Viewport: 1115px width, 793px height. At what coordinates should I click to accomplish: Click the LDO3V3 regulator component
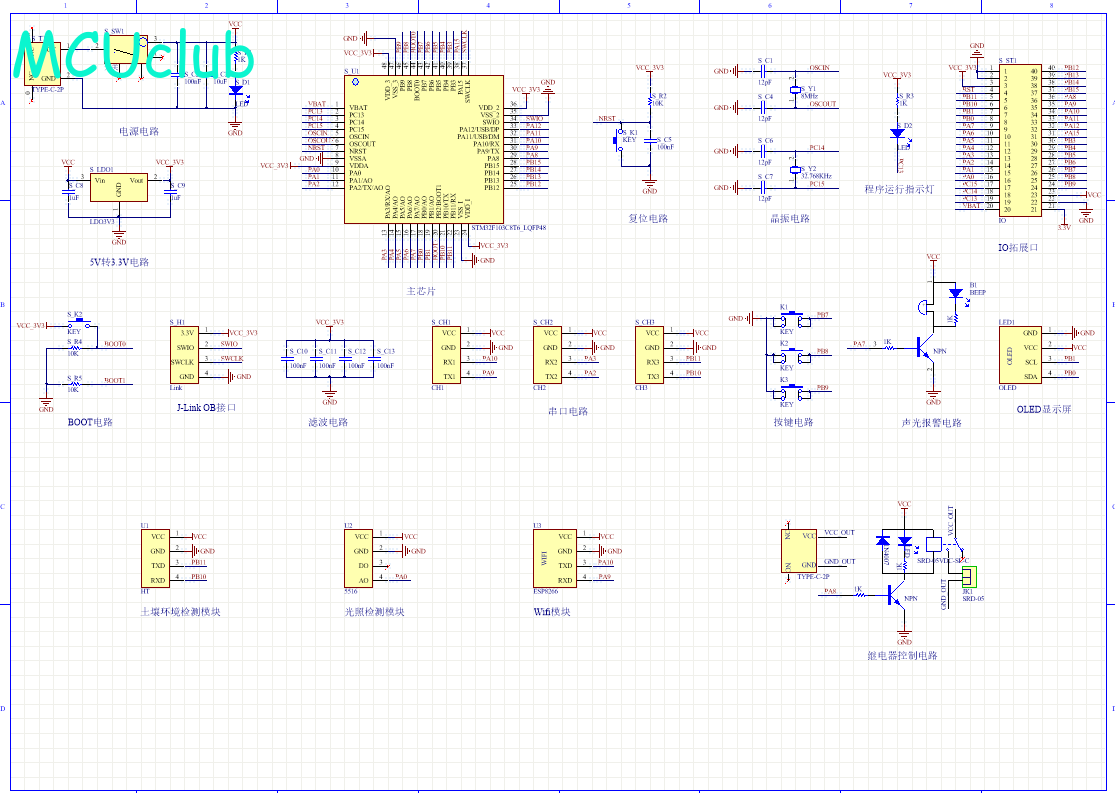[x=119, y=188]
